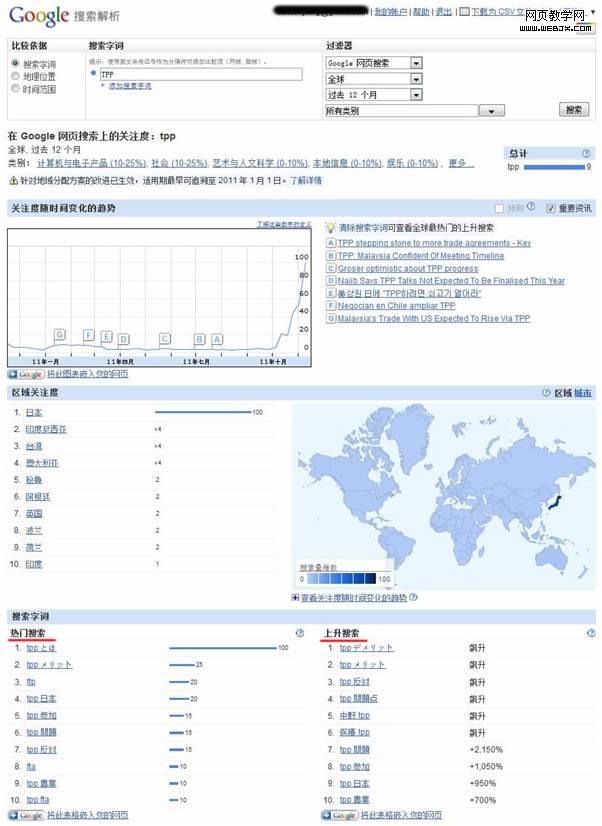The image size is (602, 826).
Task: Click the help icon for 上升搜索
Action: pos(590,633)
